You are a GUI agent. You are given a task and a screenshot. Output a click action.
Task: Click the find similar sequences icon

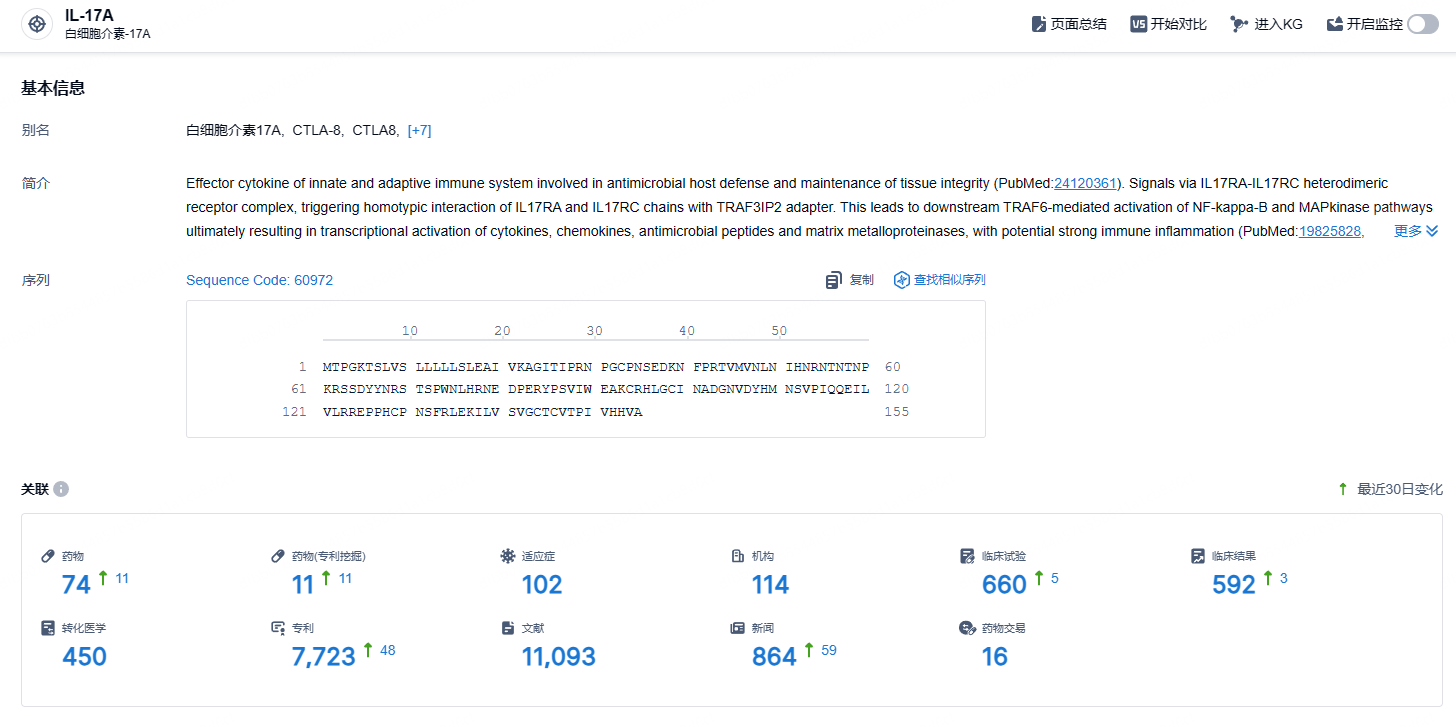pos(902,280)
